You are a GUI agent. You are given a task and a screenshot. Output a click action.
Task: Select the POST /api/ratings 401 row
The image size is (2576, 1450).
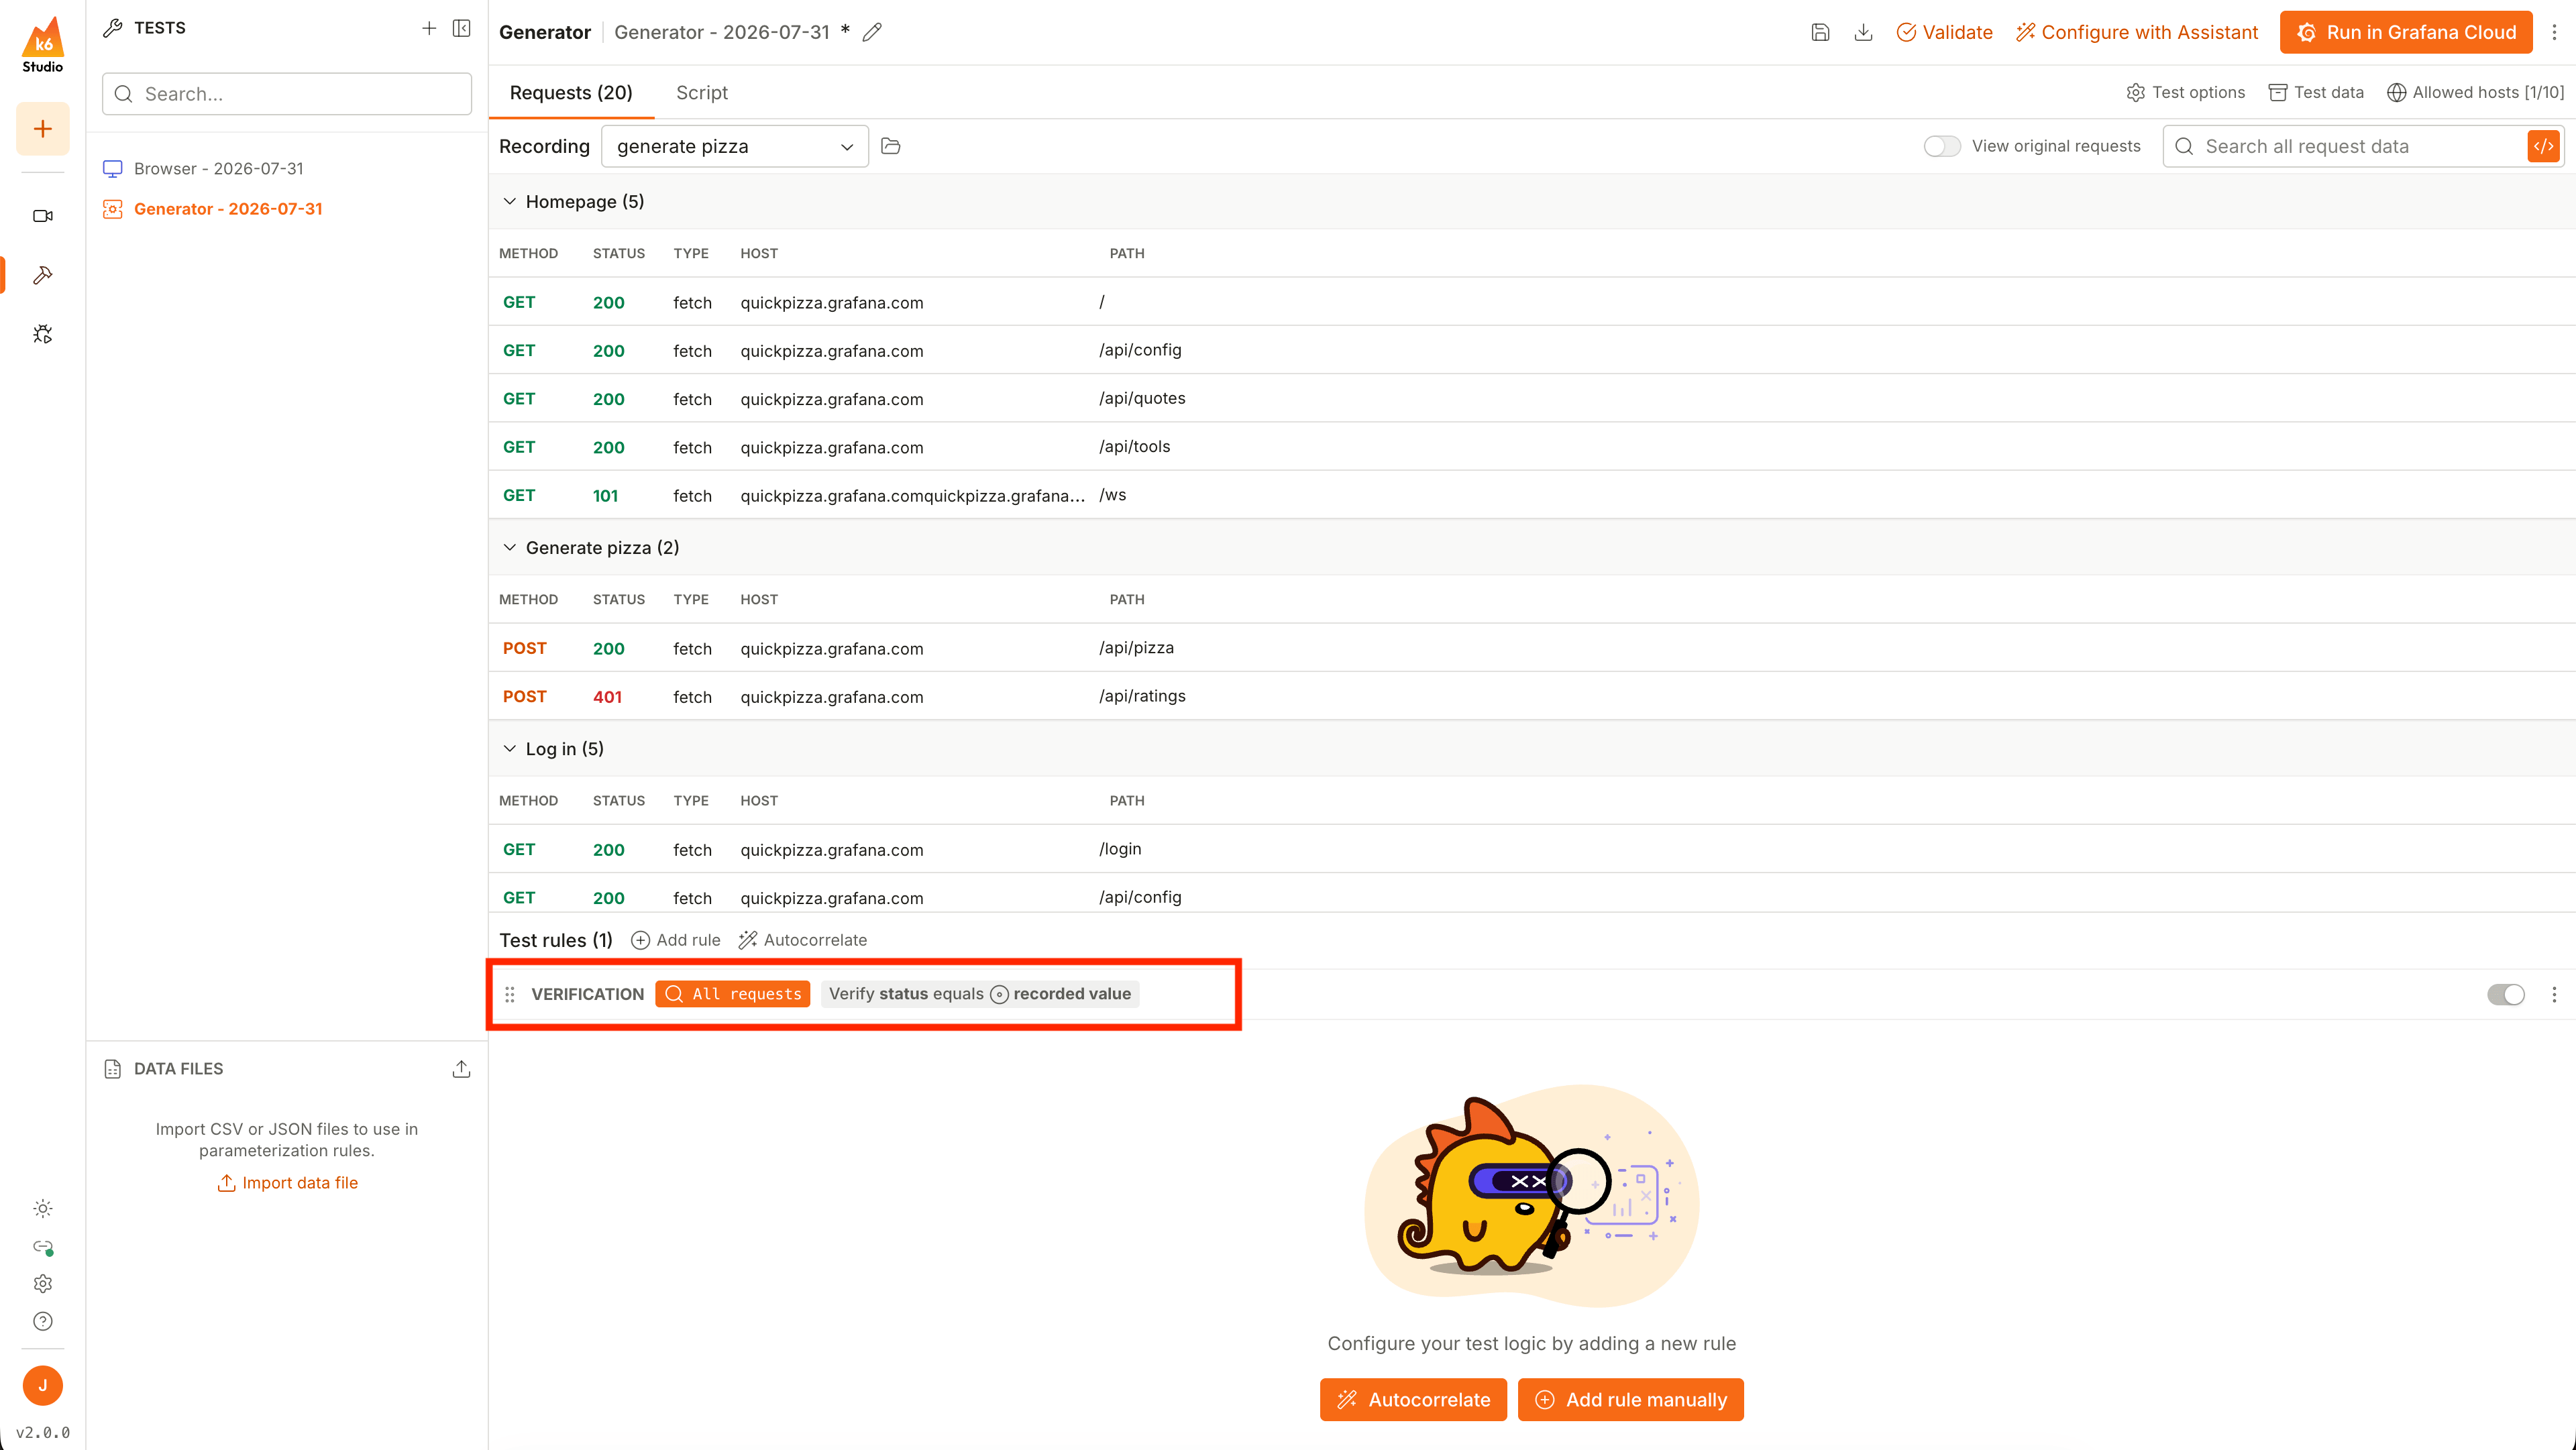pyautogui.click(x=1532, y=696)
